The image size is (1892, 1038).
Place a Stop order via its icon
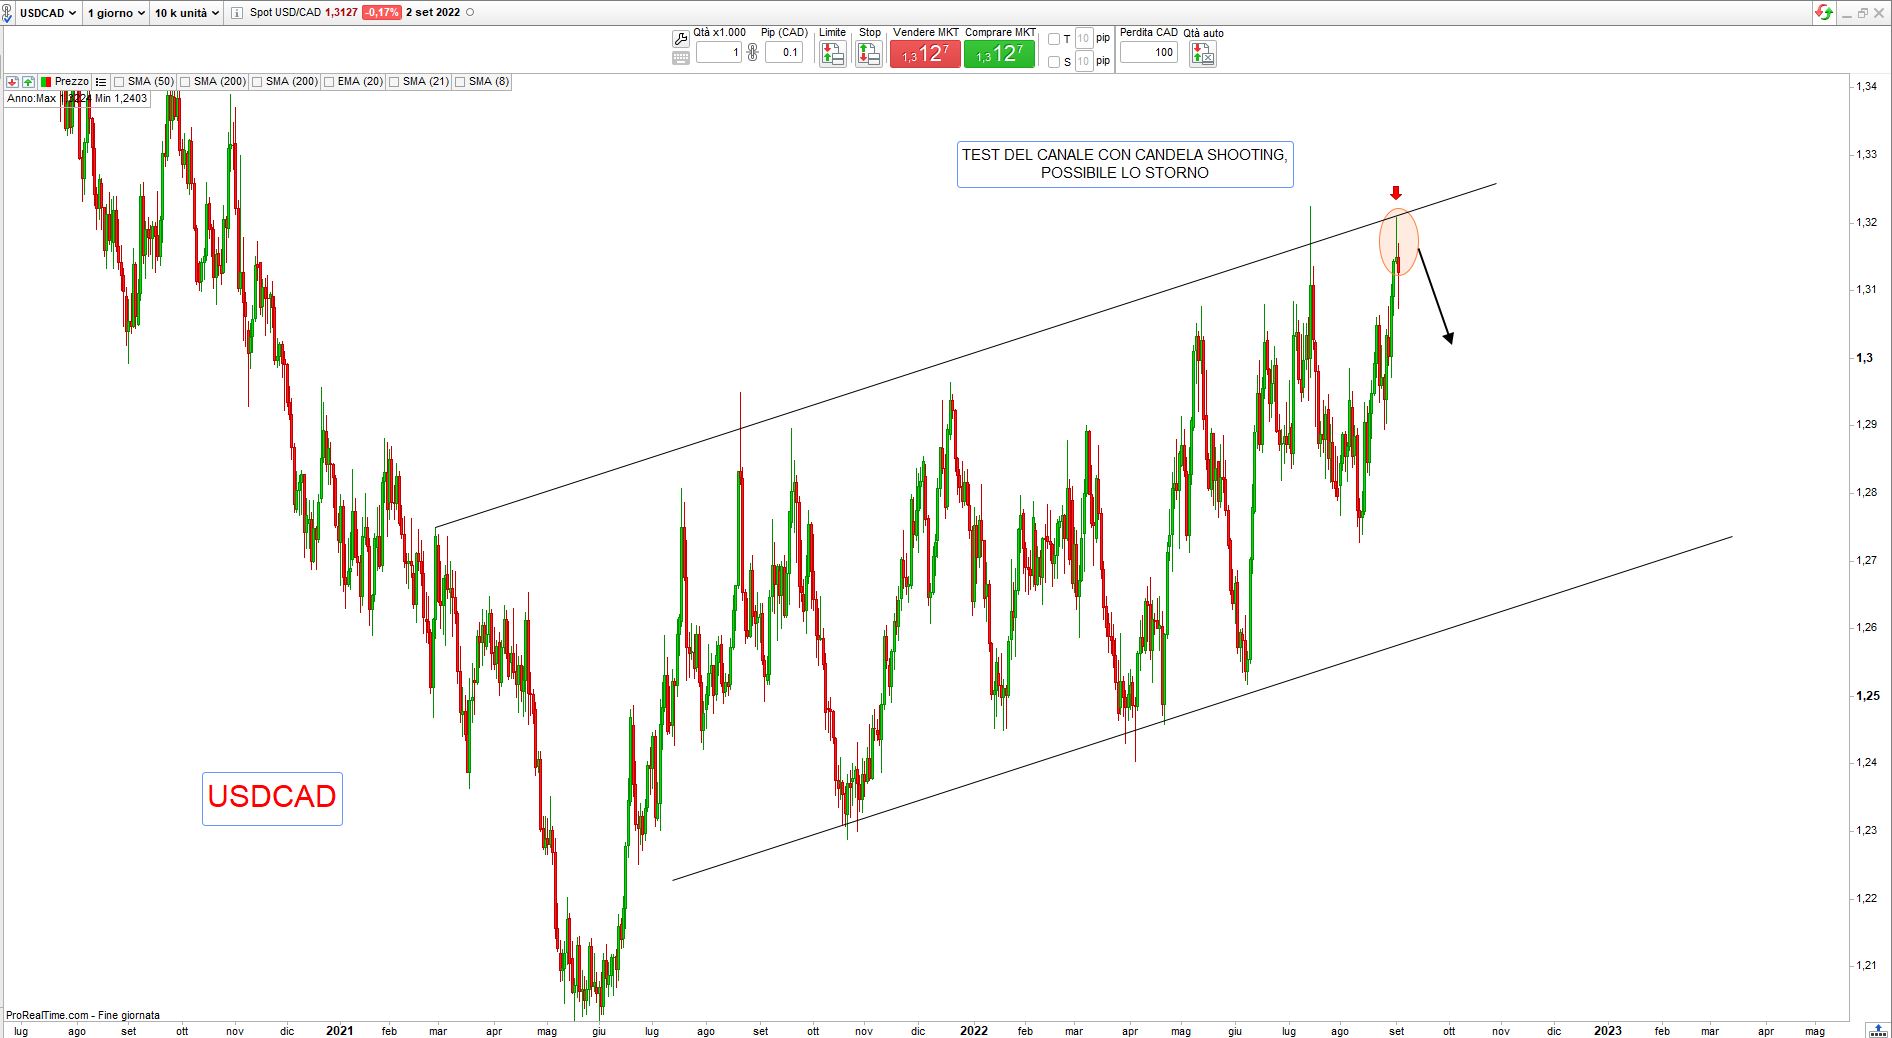[869, 54]
